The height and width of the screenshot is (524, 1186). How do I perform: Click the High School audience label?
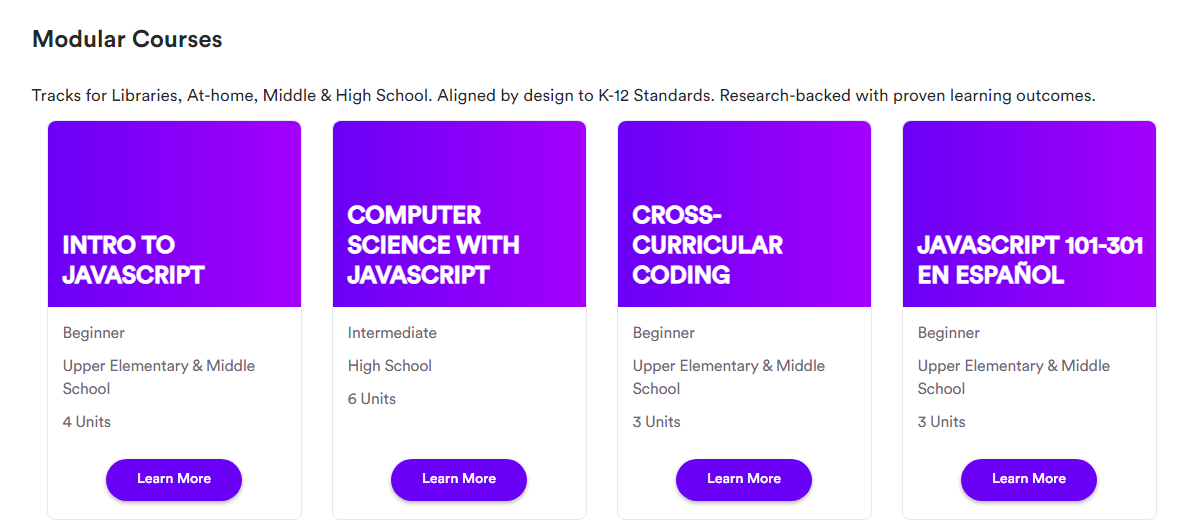tap(390, 366)
